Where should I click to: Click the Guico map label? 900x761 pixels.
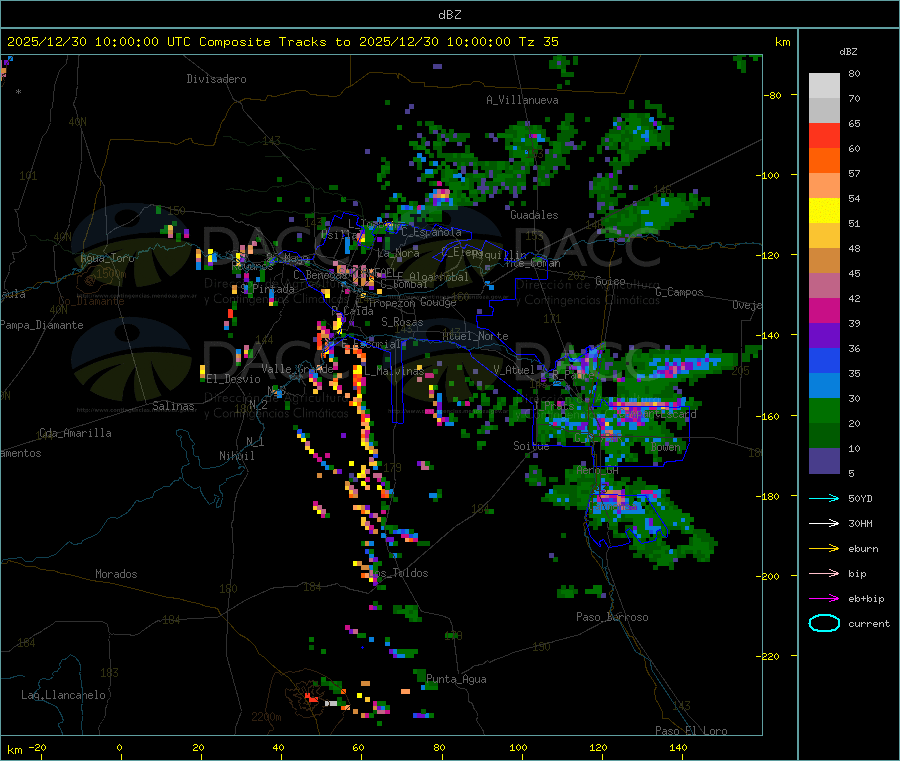[x=610, y=281]
